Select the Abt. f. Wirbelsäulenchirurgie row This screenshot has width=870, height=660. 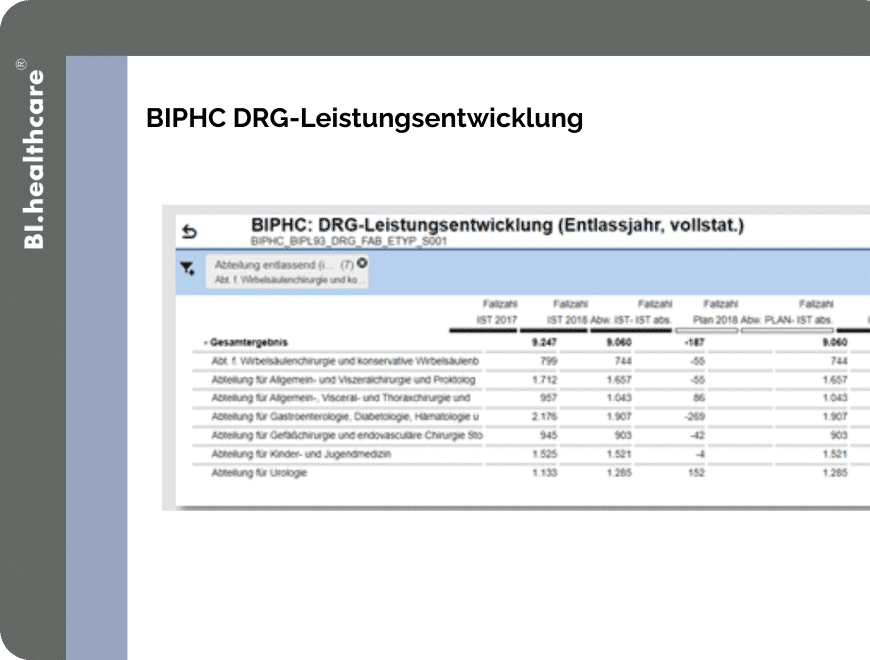coord(345,361)
